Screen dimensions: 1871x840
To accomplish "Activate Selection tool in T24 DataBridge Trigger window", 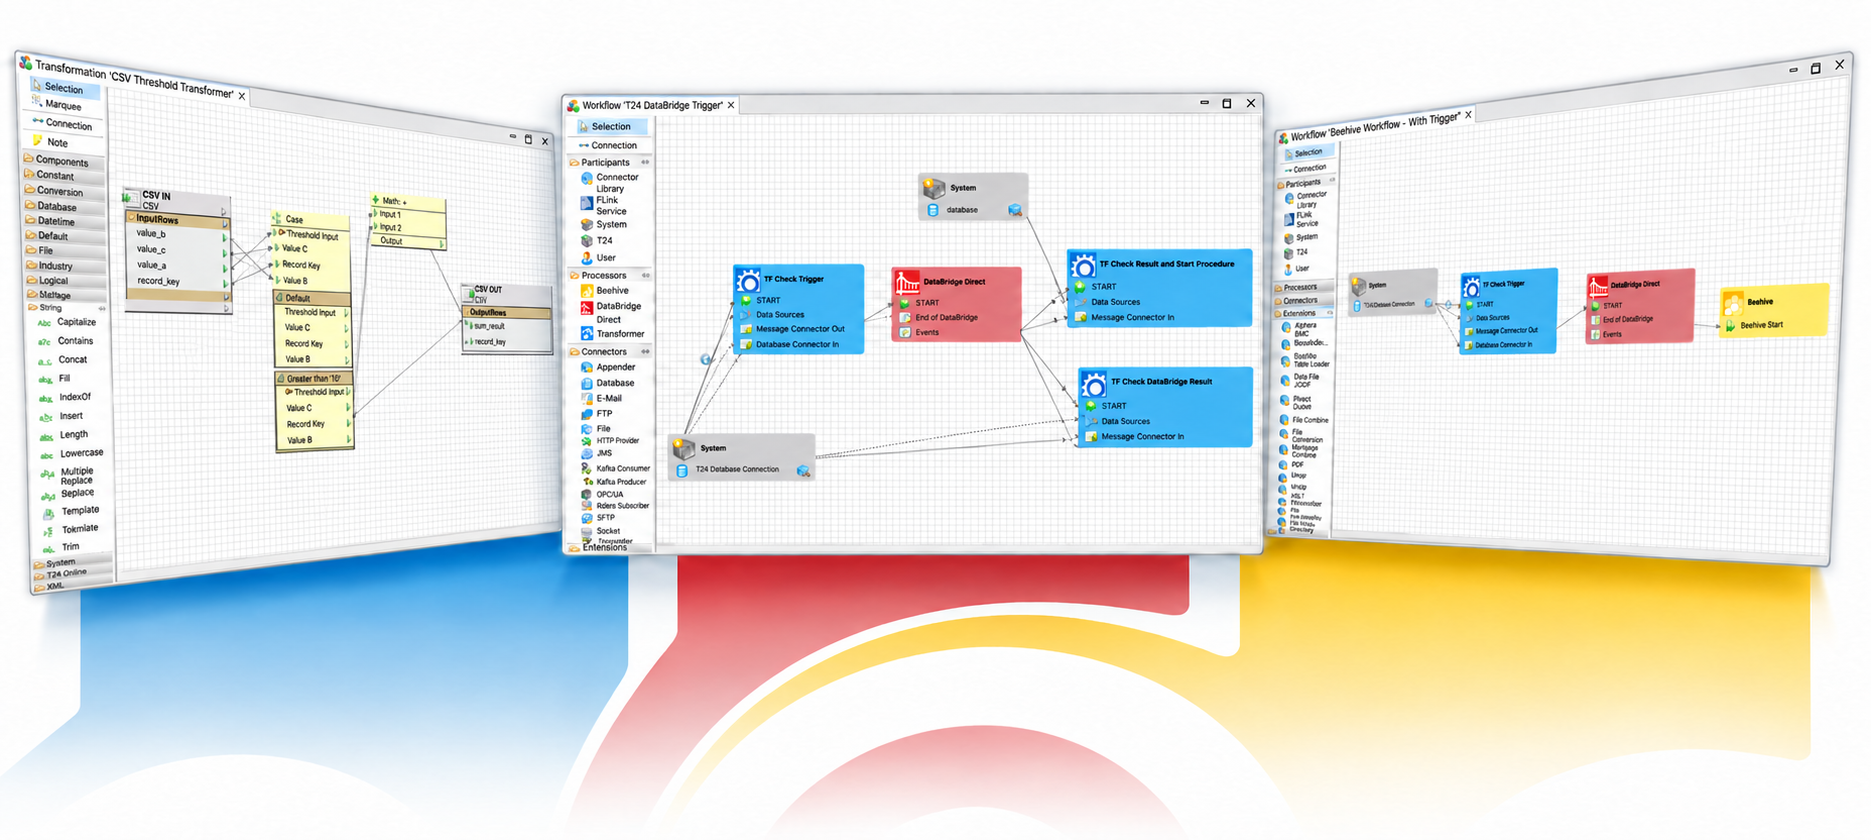I will tap(610, 126).
